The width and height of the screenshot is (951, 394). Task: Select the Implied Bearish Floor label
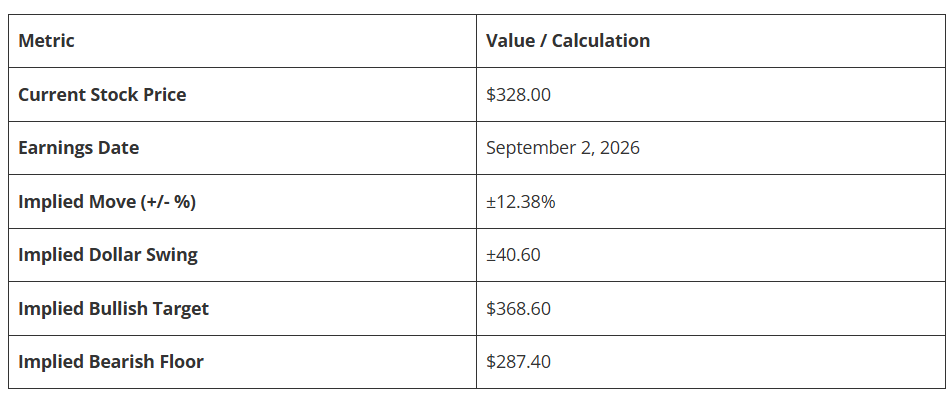click(x=110, y=362)
